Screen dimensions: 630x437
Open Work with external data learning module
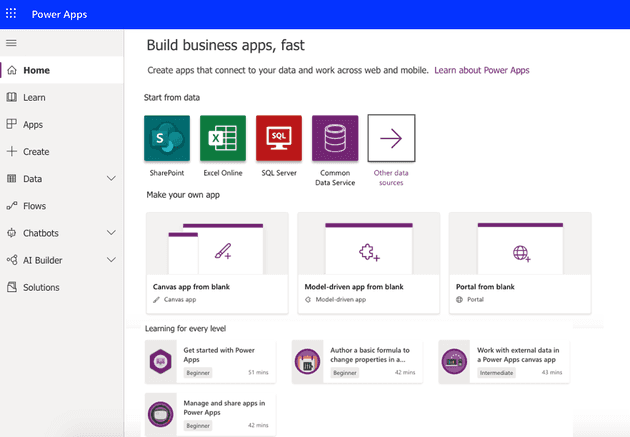504,361
